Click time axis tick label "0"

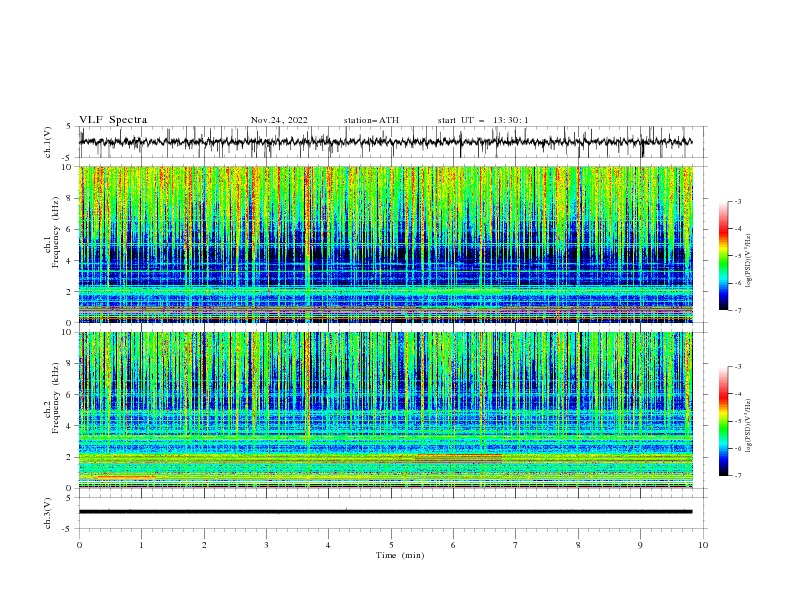click(79, 545)
